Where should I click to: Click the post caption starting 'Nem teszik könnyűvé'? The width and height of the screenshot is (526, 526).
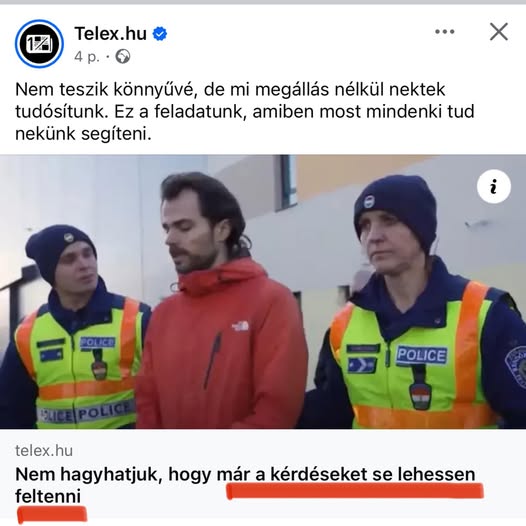coord(245,112)
